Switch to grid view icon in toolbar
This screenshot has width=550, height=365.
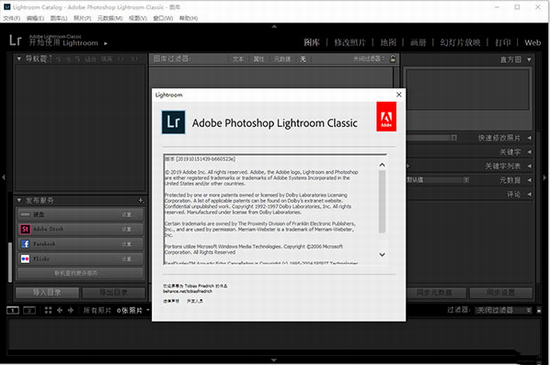(48, 310)
